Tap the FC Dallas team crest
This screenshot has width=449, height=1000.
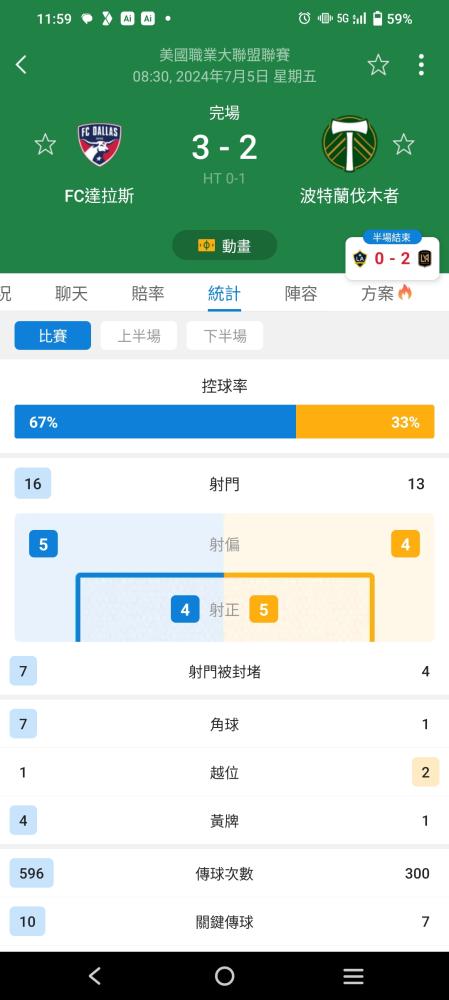pyautogui.click(x=99, y=145)
